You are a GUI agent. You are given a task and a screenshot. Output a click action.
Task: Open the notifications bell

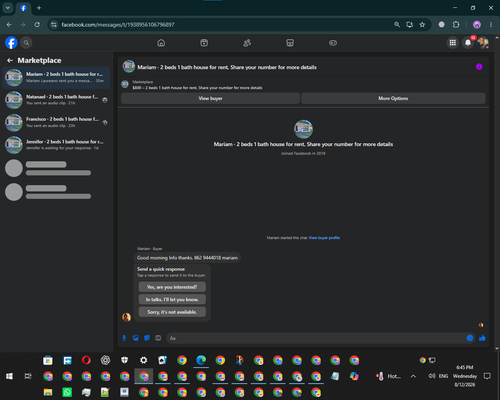click(468, 43)
